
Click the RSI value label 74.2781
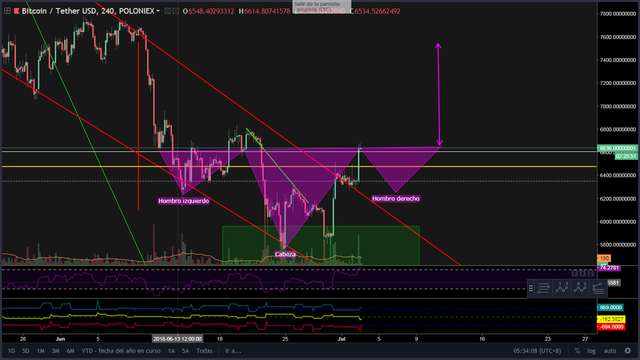[609, 268]
